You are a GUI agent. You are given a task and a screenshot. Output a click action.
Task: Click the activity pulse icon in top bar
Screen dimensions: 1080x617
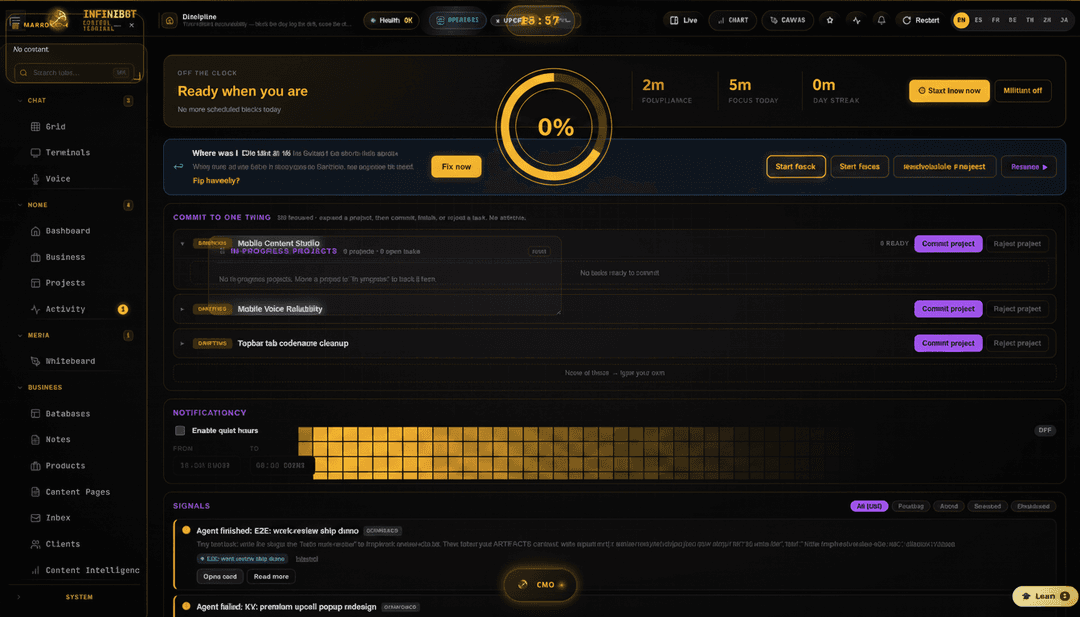pos(856,20)
